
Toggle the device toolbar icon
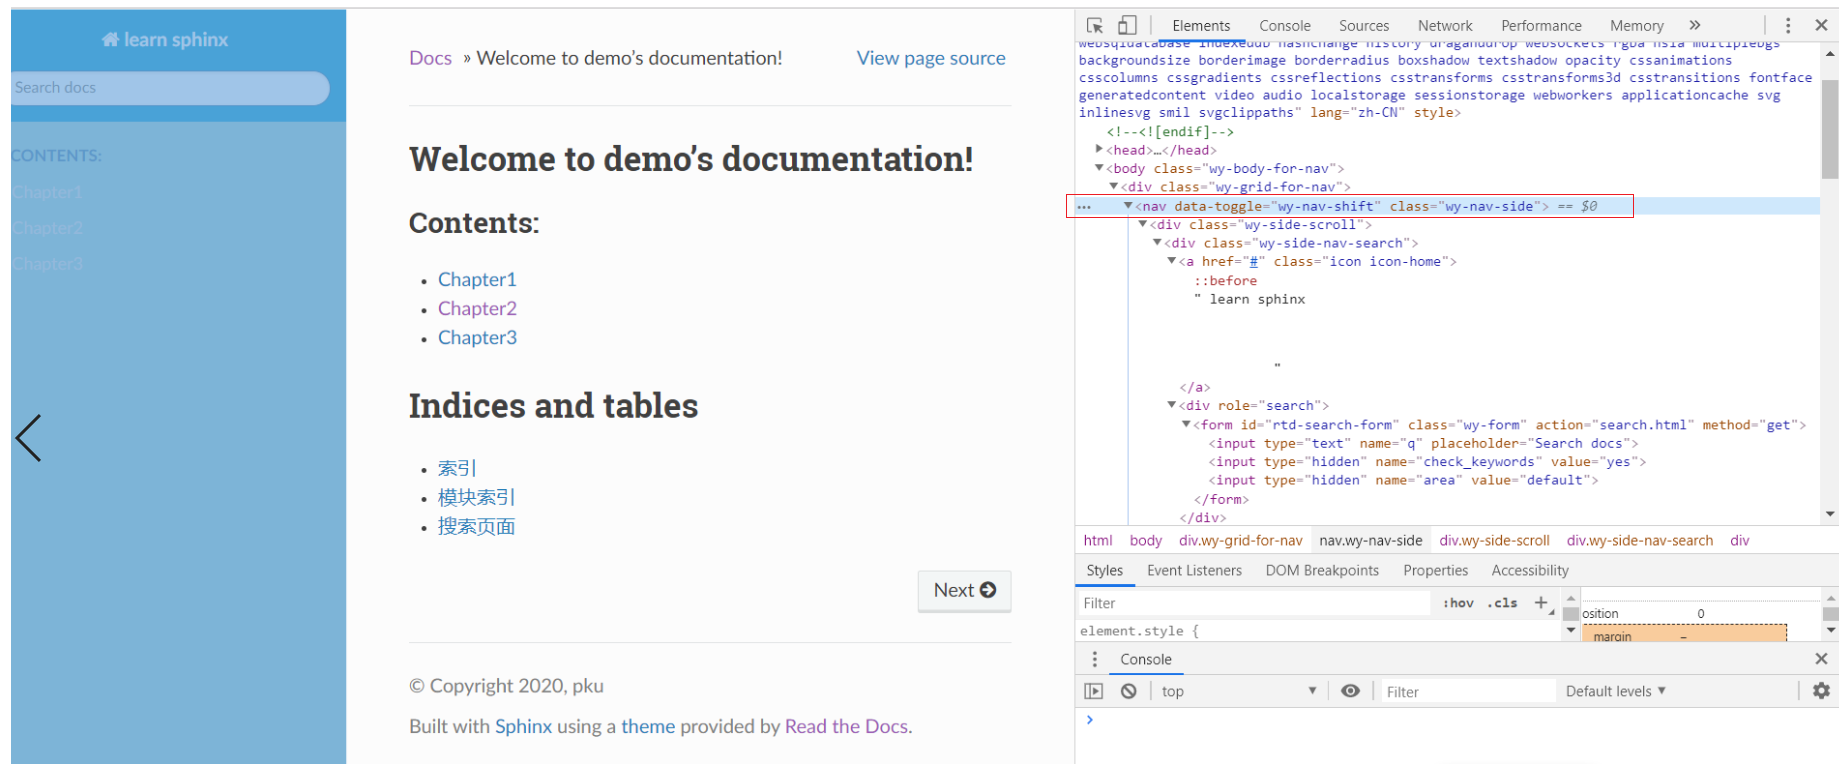click(x=1127, y=26)
